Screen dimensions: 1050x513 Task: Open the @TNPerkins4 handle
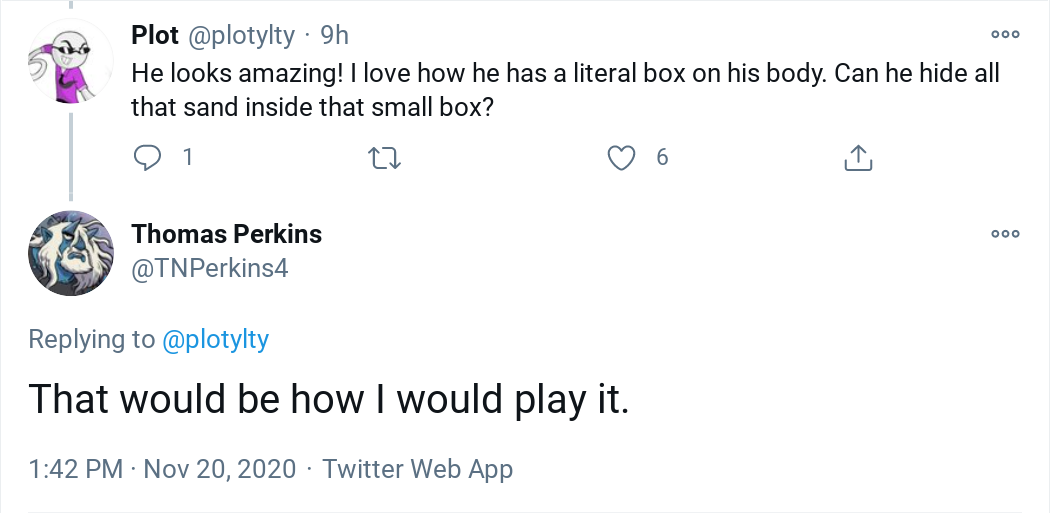210,267
